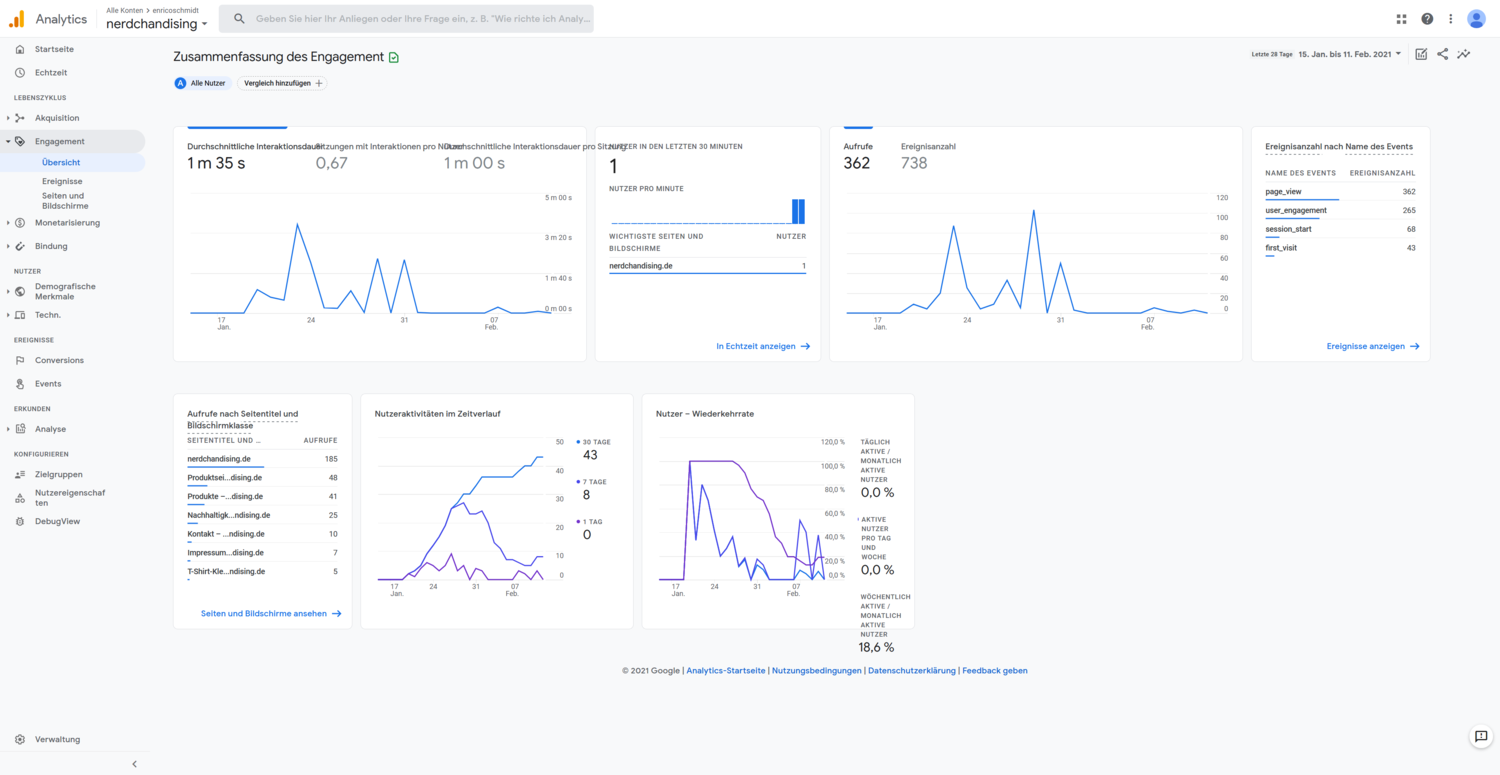This screenshot has height=775, width=1500.
Task: Open Seiten und Bildschirme ansehen link
Action: click(x=271, y=614)
